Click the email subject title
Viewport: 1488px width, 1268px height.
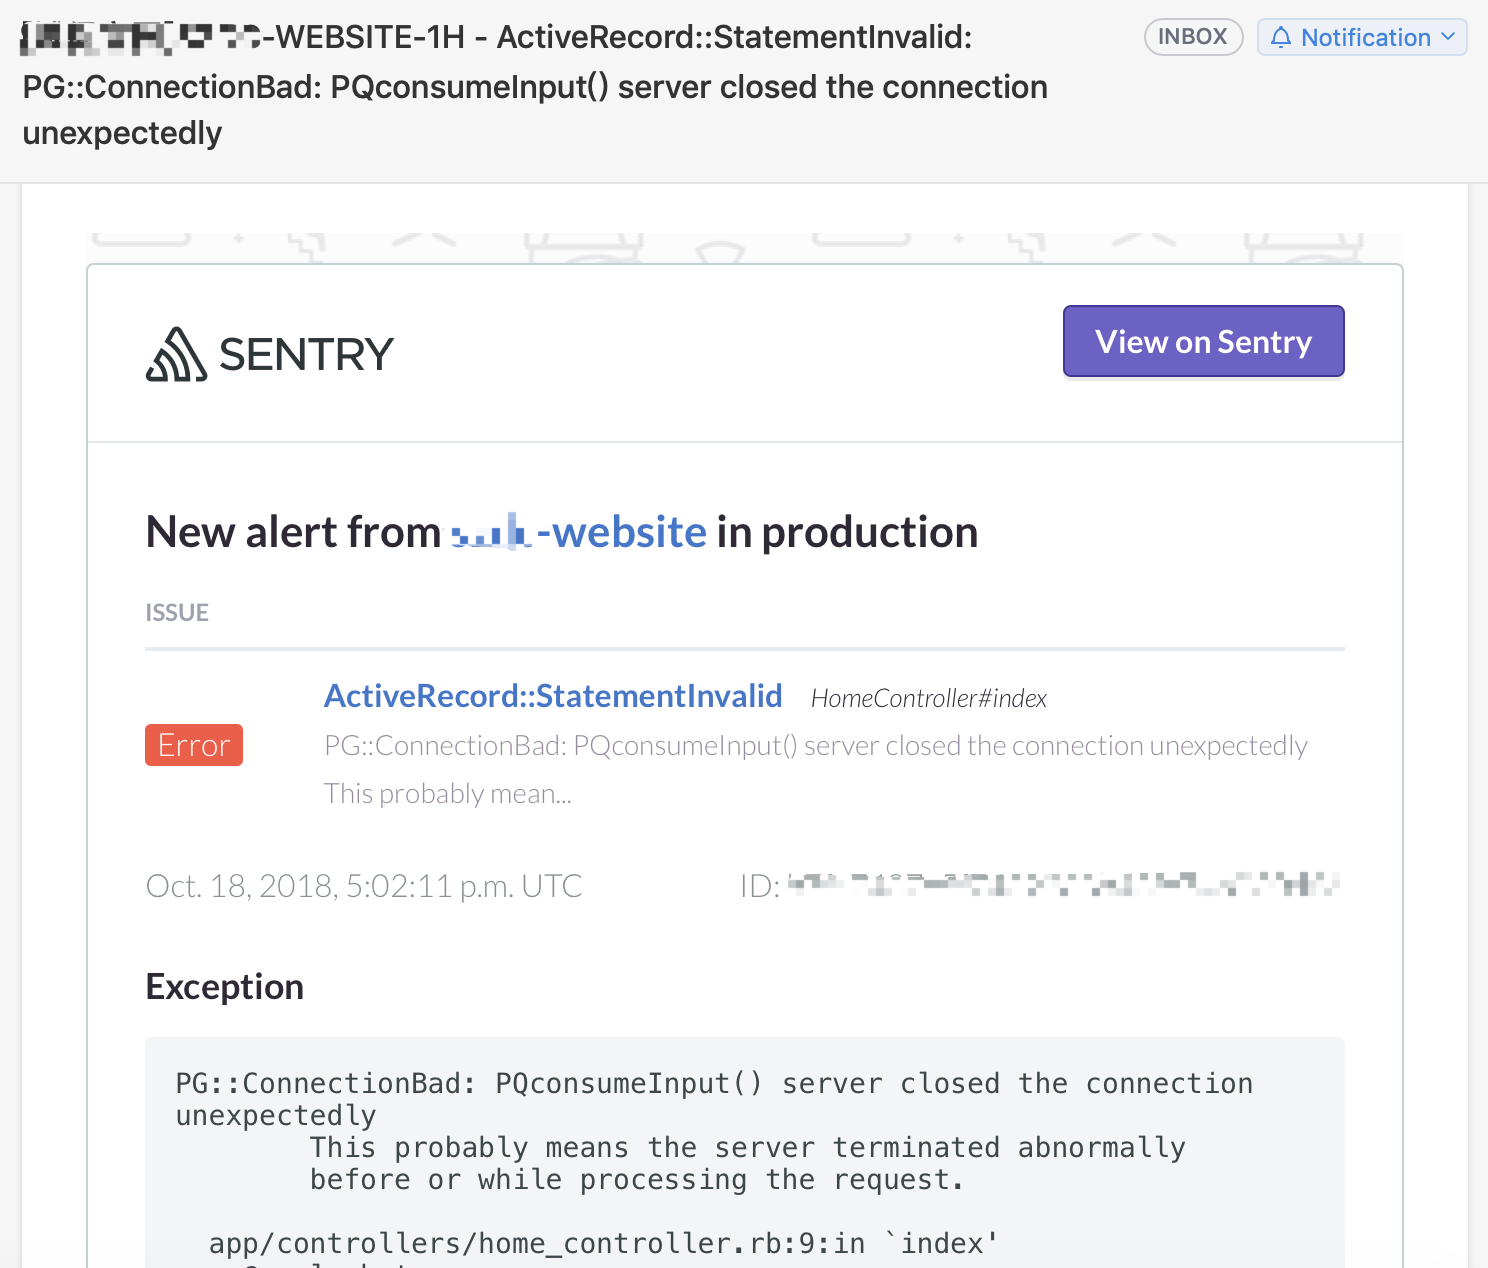pyautogui.click(x=535, y=85)
